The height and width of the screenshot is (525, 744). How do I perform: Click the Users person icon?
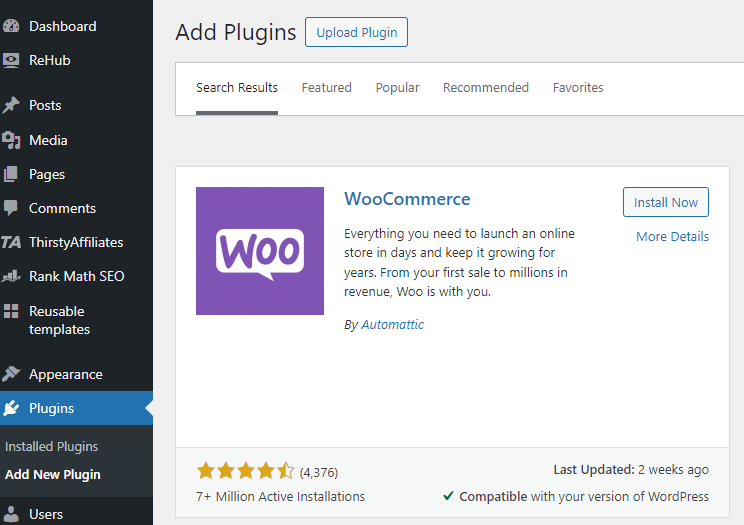pos(11,514)
